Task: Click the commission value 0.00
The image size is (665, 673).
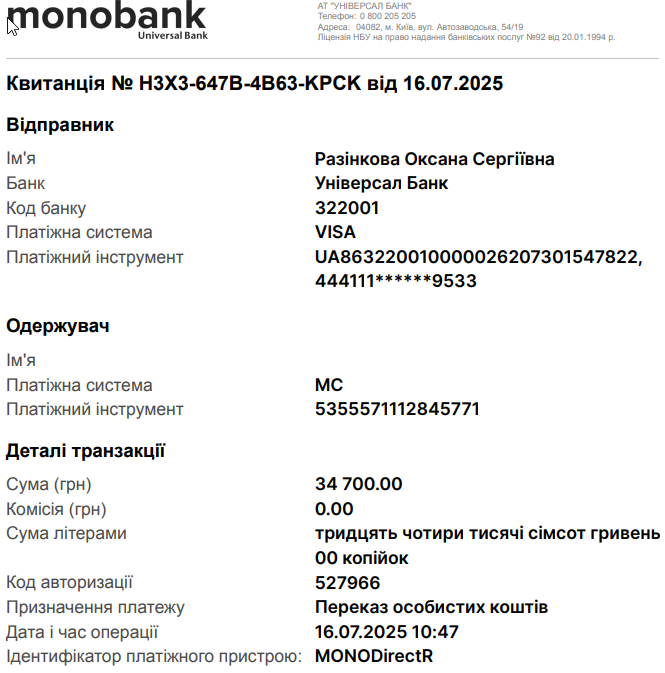Action: 334,509
